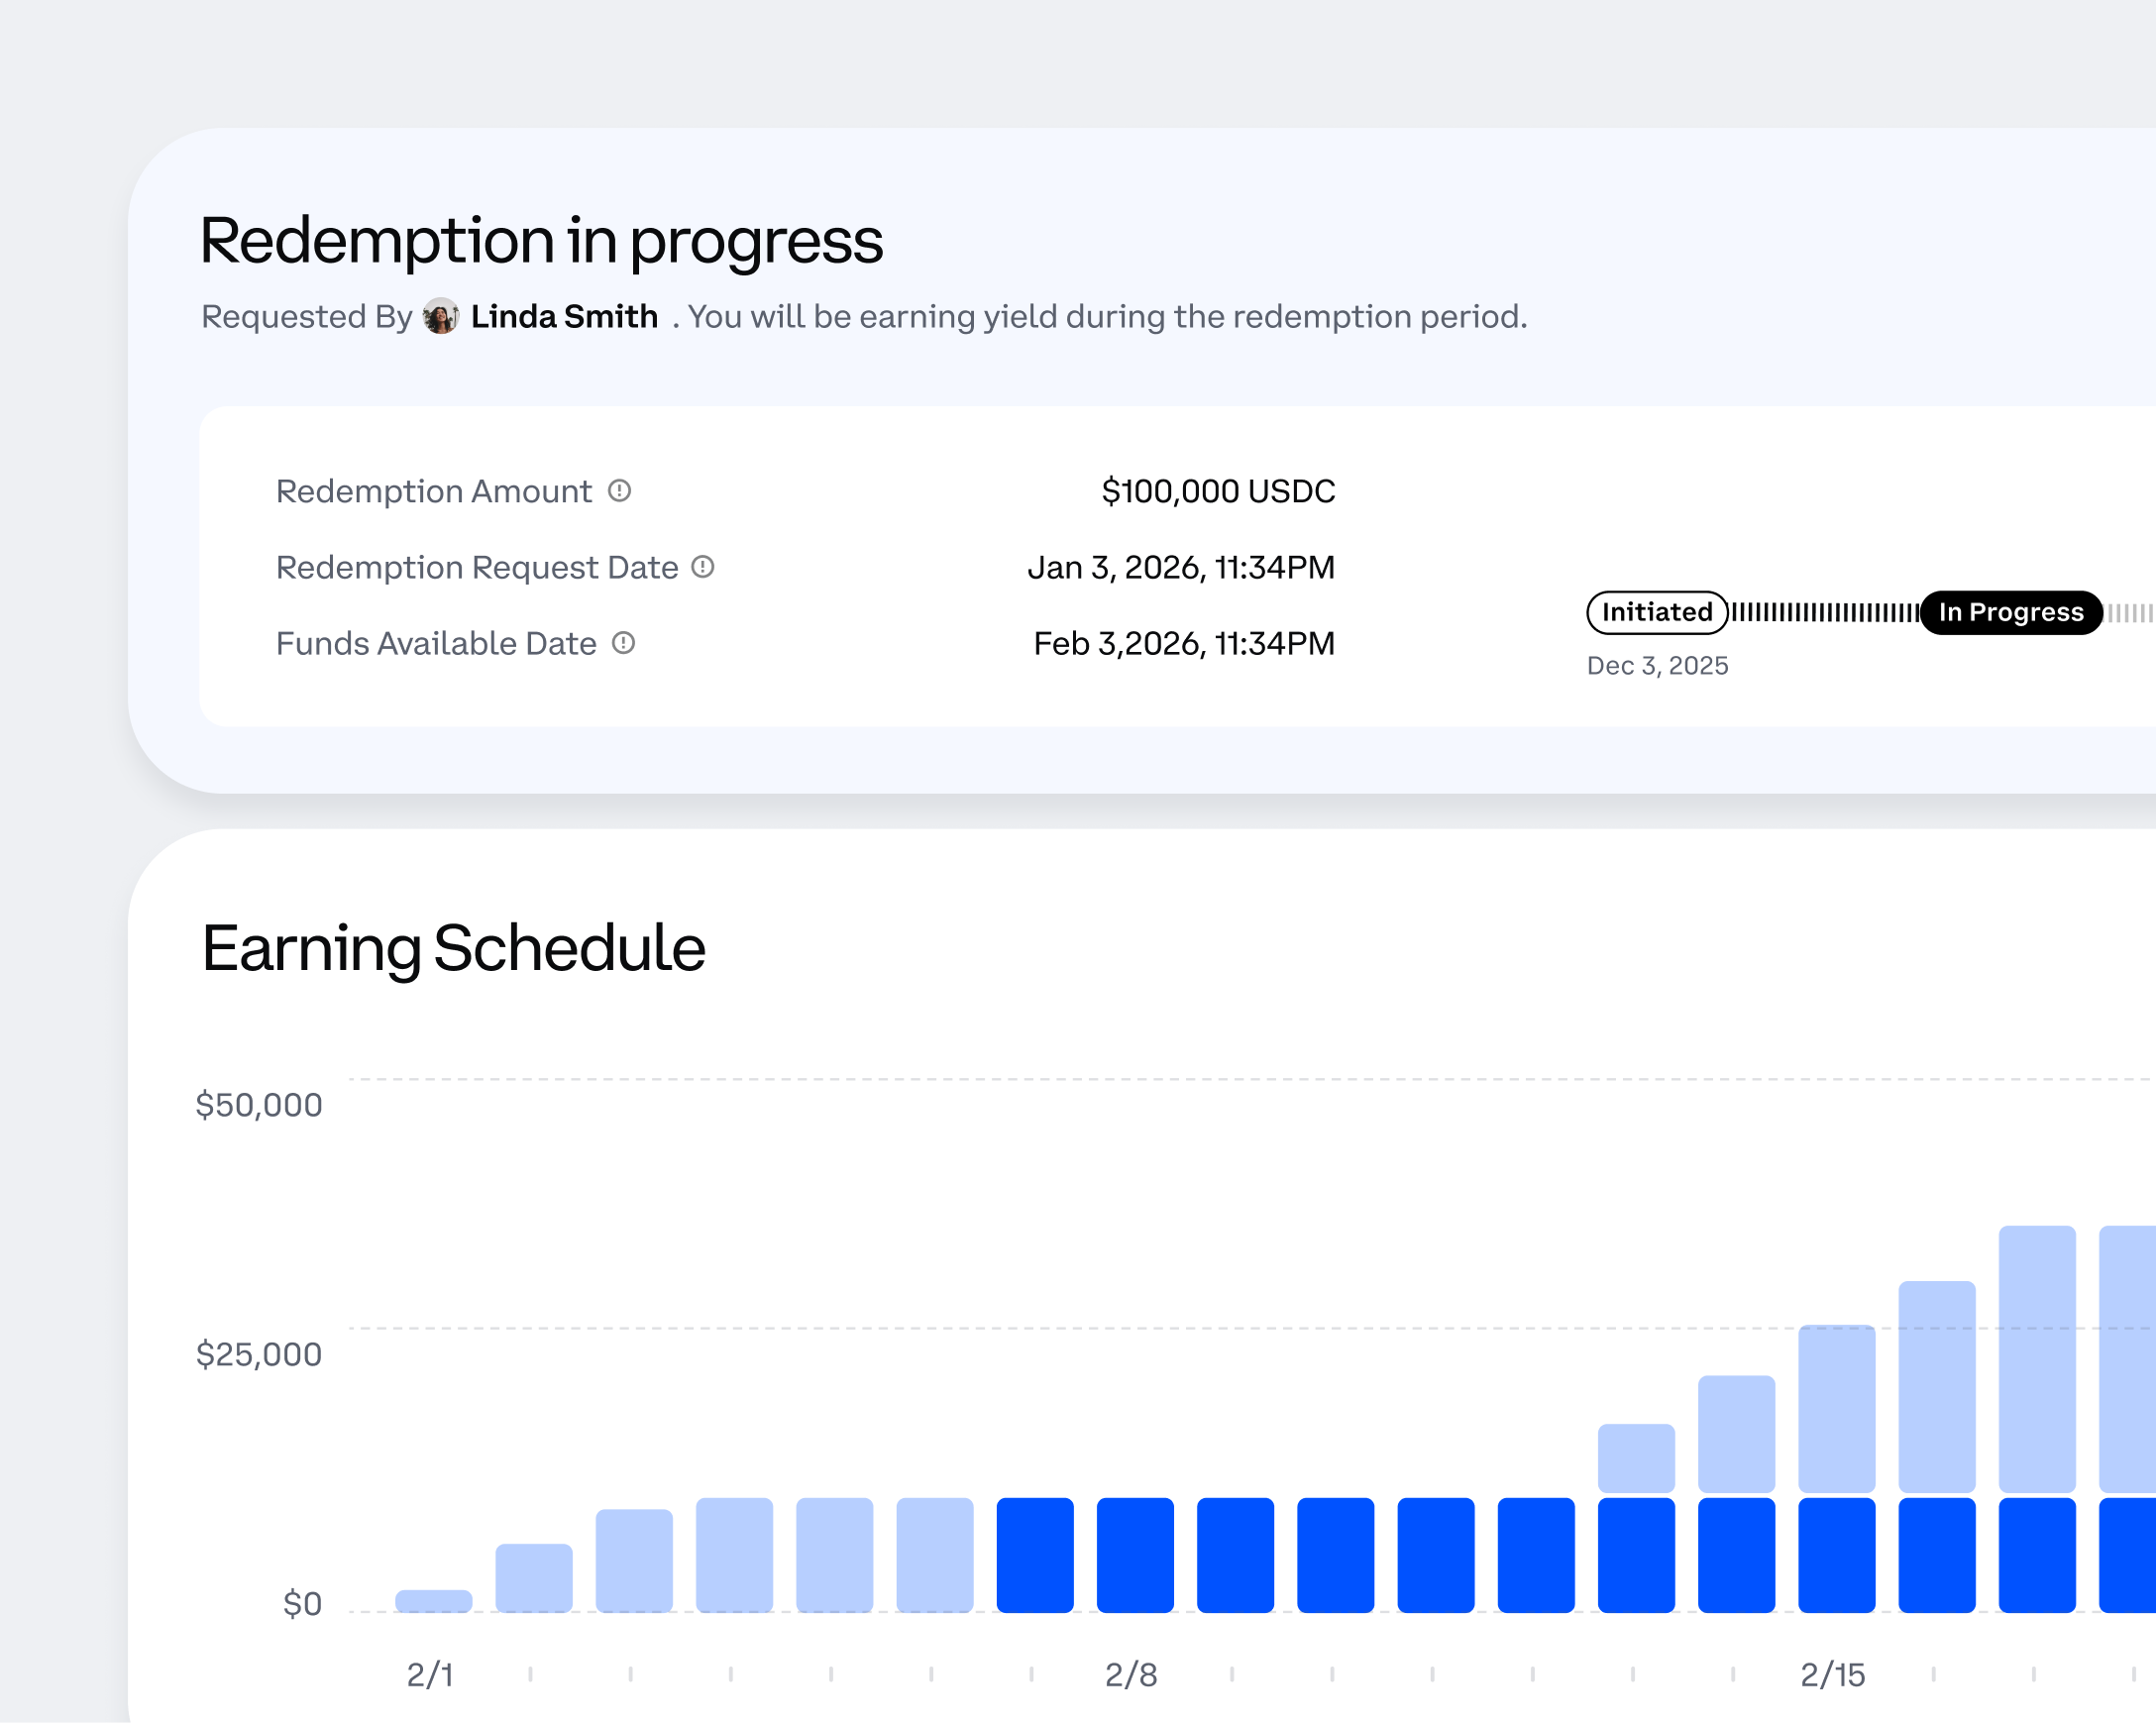Viewport: 2156px width, 1723px height.
Task: Click info icon beside Redemption Request Date
Action: [703, 567]
